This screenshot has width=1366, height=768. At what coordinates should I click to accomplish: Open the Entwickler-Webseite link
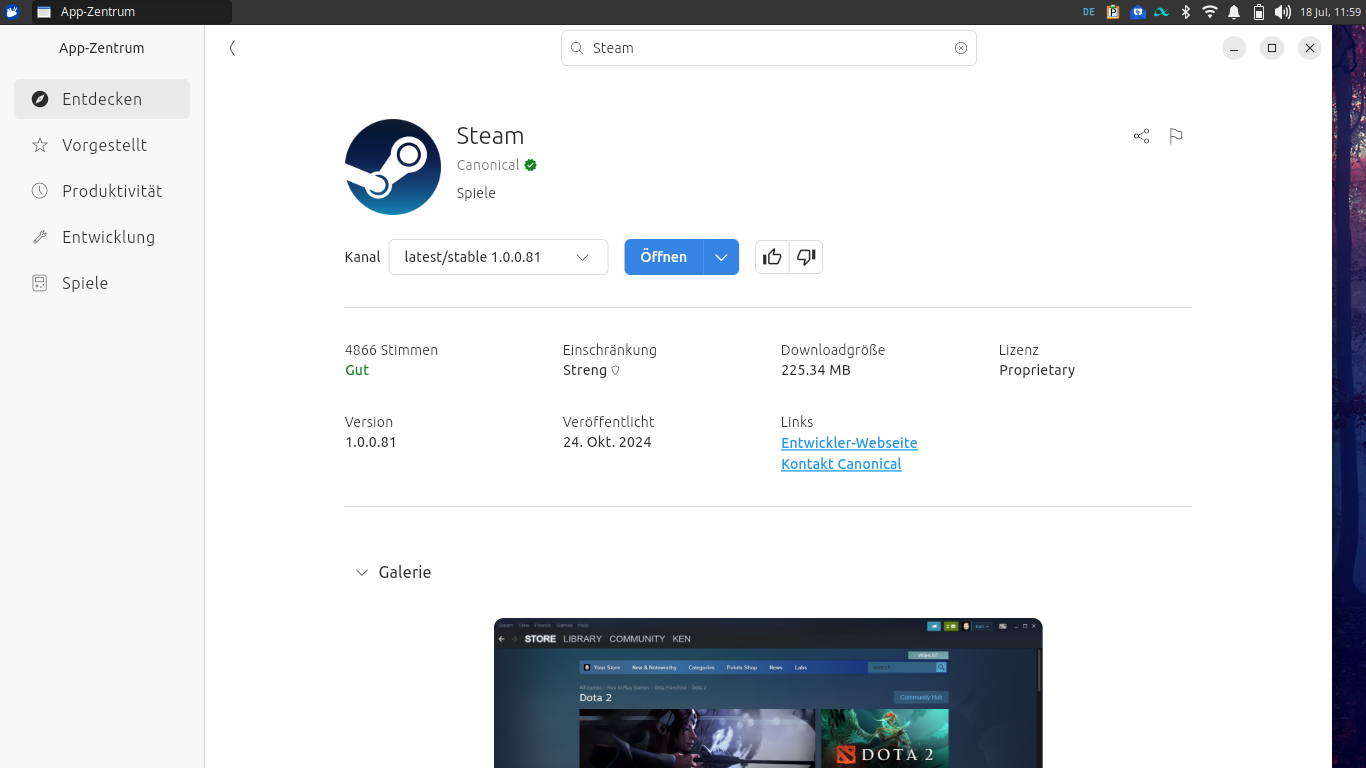849,443
